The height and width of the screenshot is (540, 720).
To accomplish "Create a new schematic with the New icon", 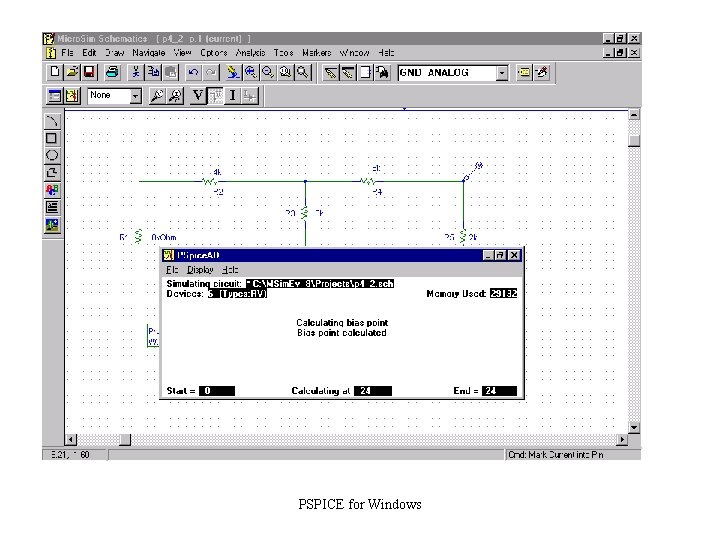I will tap(55, 72).
